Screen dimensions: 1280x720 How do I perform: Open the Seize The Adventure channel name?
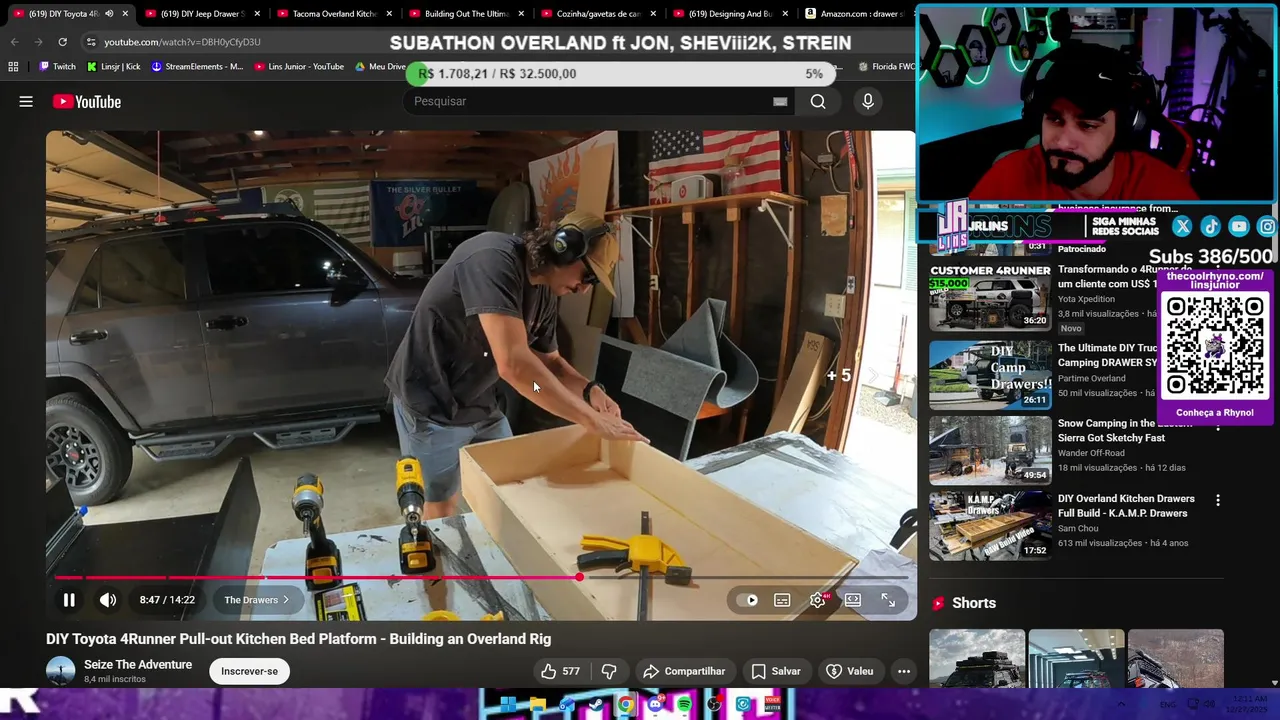pos(138,664)
